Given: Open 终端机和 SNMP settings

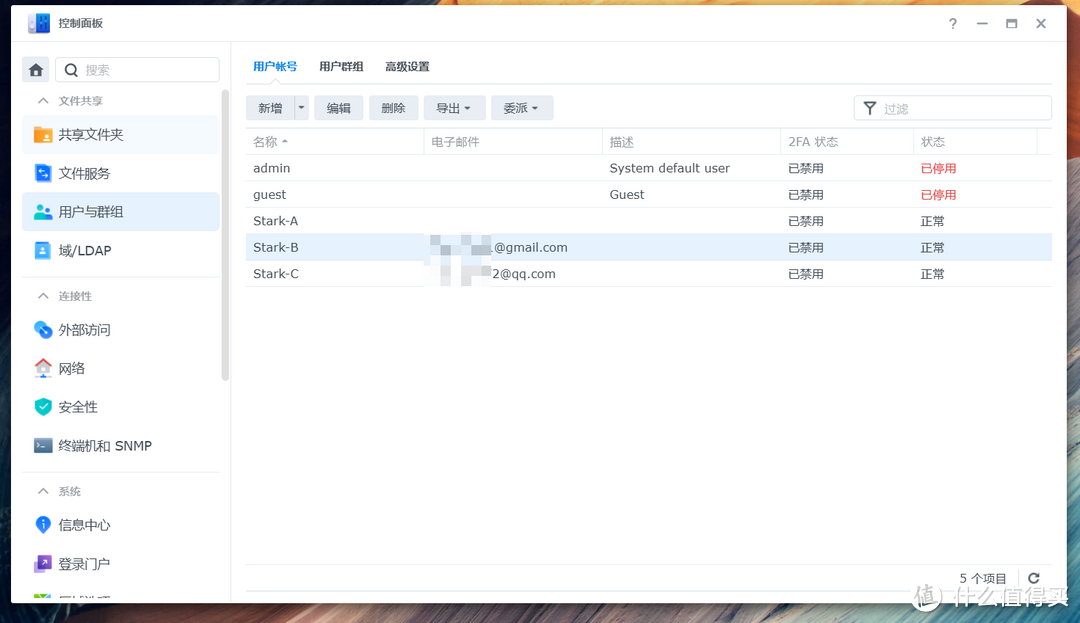Looking at the screenshot, I should [x=108, y=445].
